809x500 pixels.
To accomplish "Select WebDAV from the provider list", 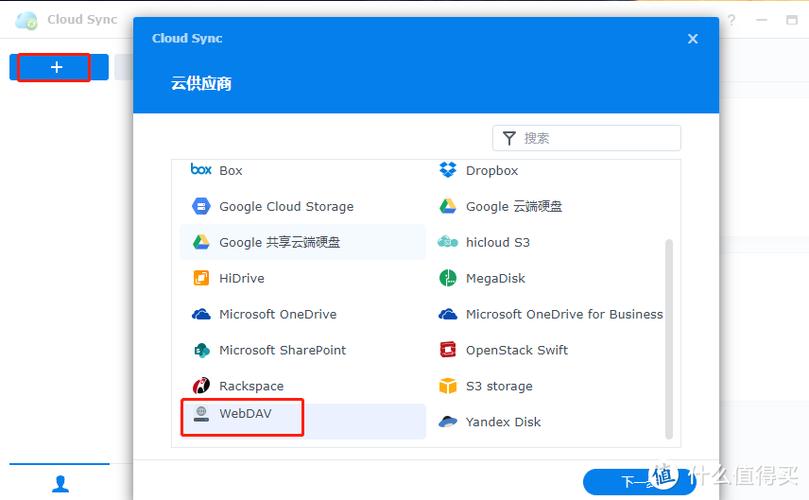I will pos(245,414).
